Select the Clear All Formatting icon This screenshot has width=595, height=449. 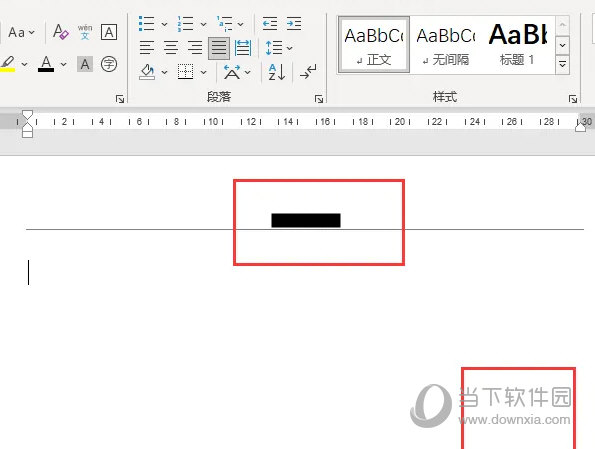(x=61, y=32)
